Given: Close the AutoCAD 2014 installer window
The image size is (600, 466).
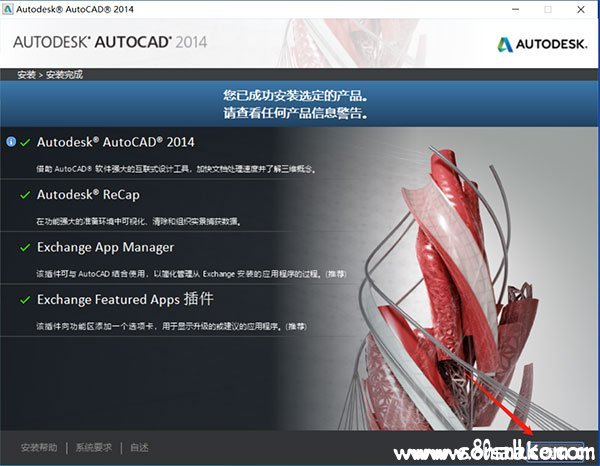Looking at the screenshot, I should [x=581, y=10].
